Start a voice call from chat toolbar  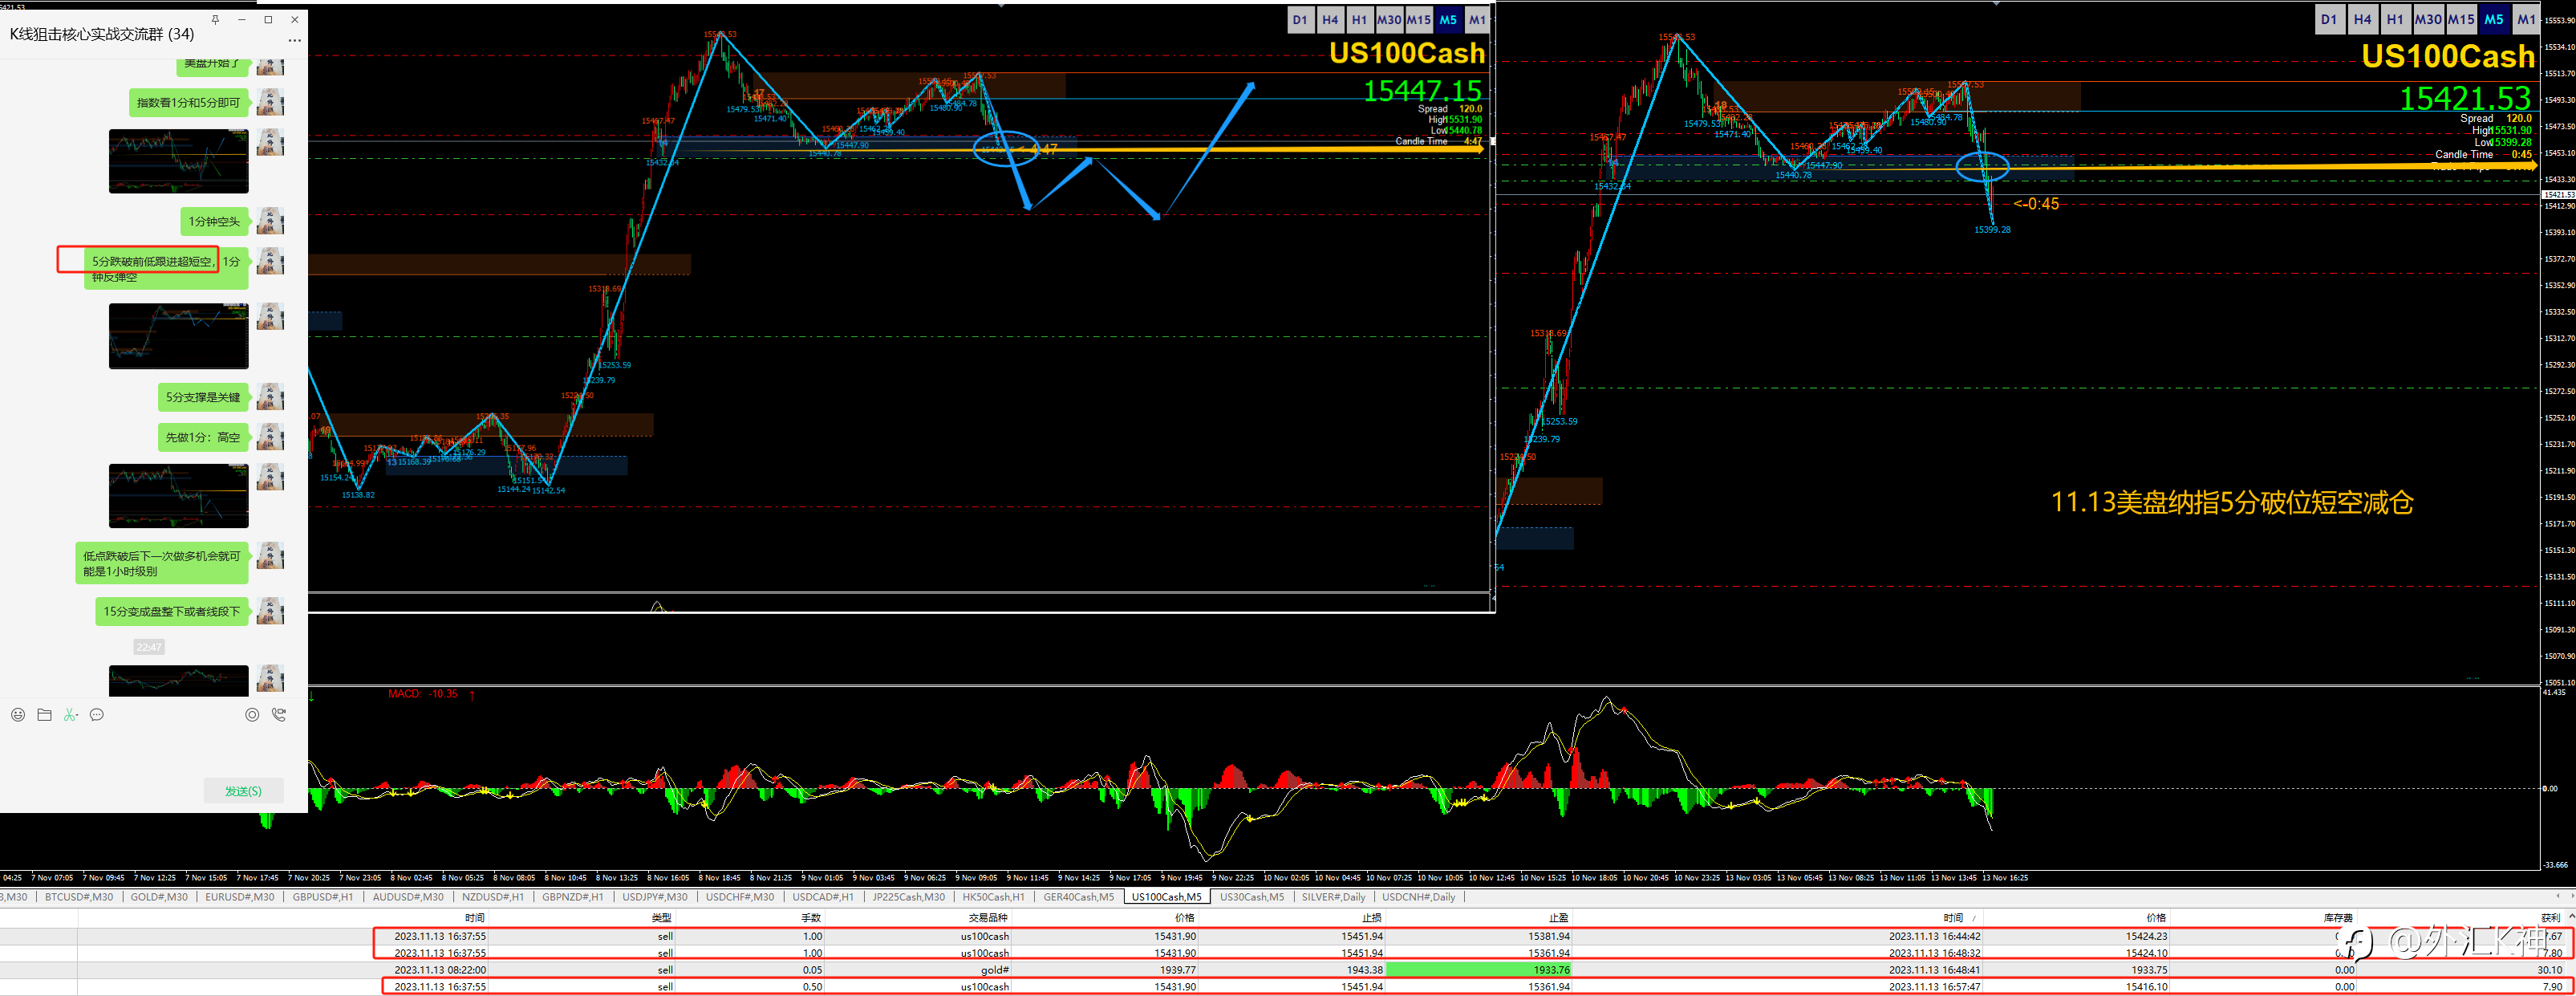click(279, 715)
